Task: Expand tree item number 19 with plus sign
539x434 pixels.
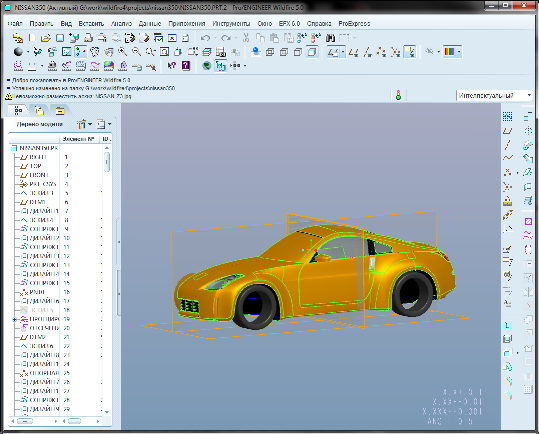Action: pos(14,319)
